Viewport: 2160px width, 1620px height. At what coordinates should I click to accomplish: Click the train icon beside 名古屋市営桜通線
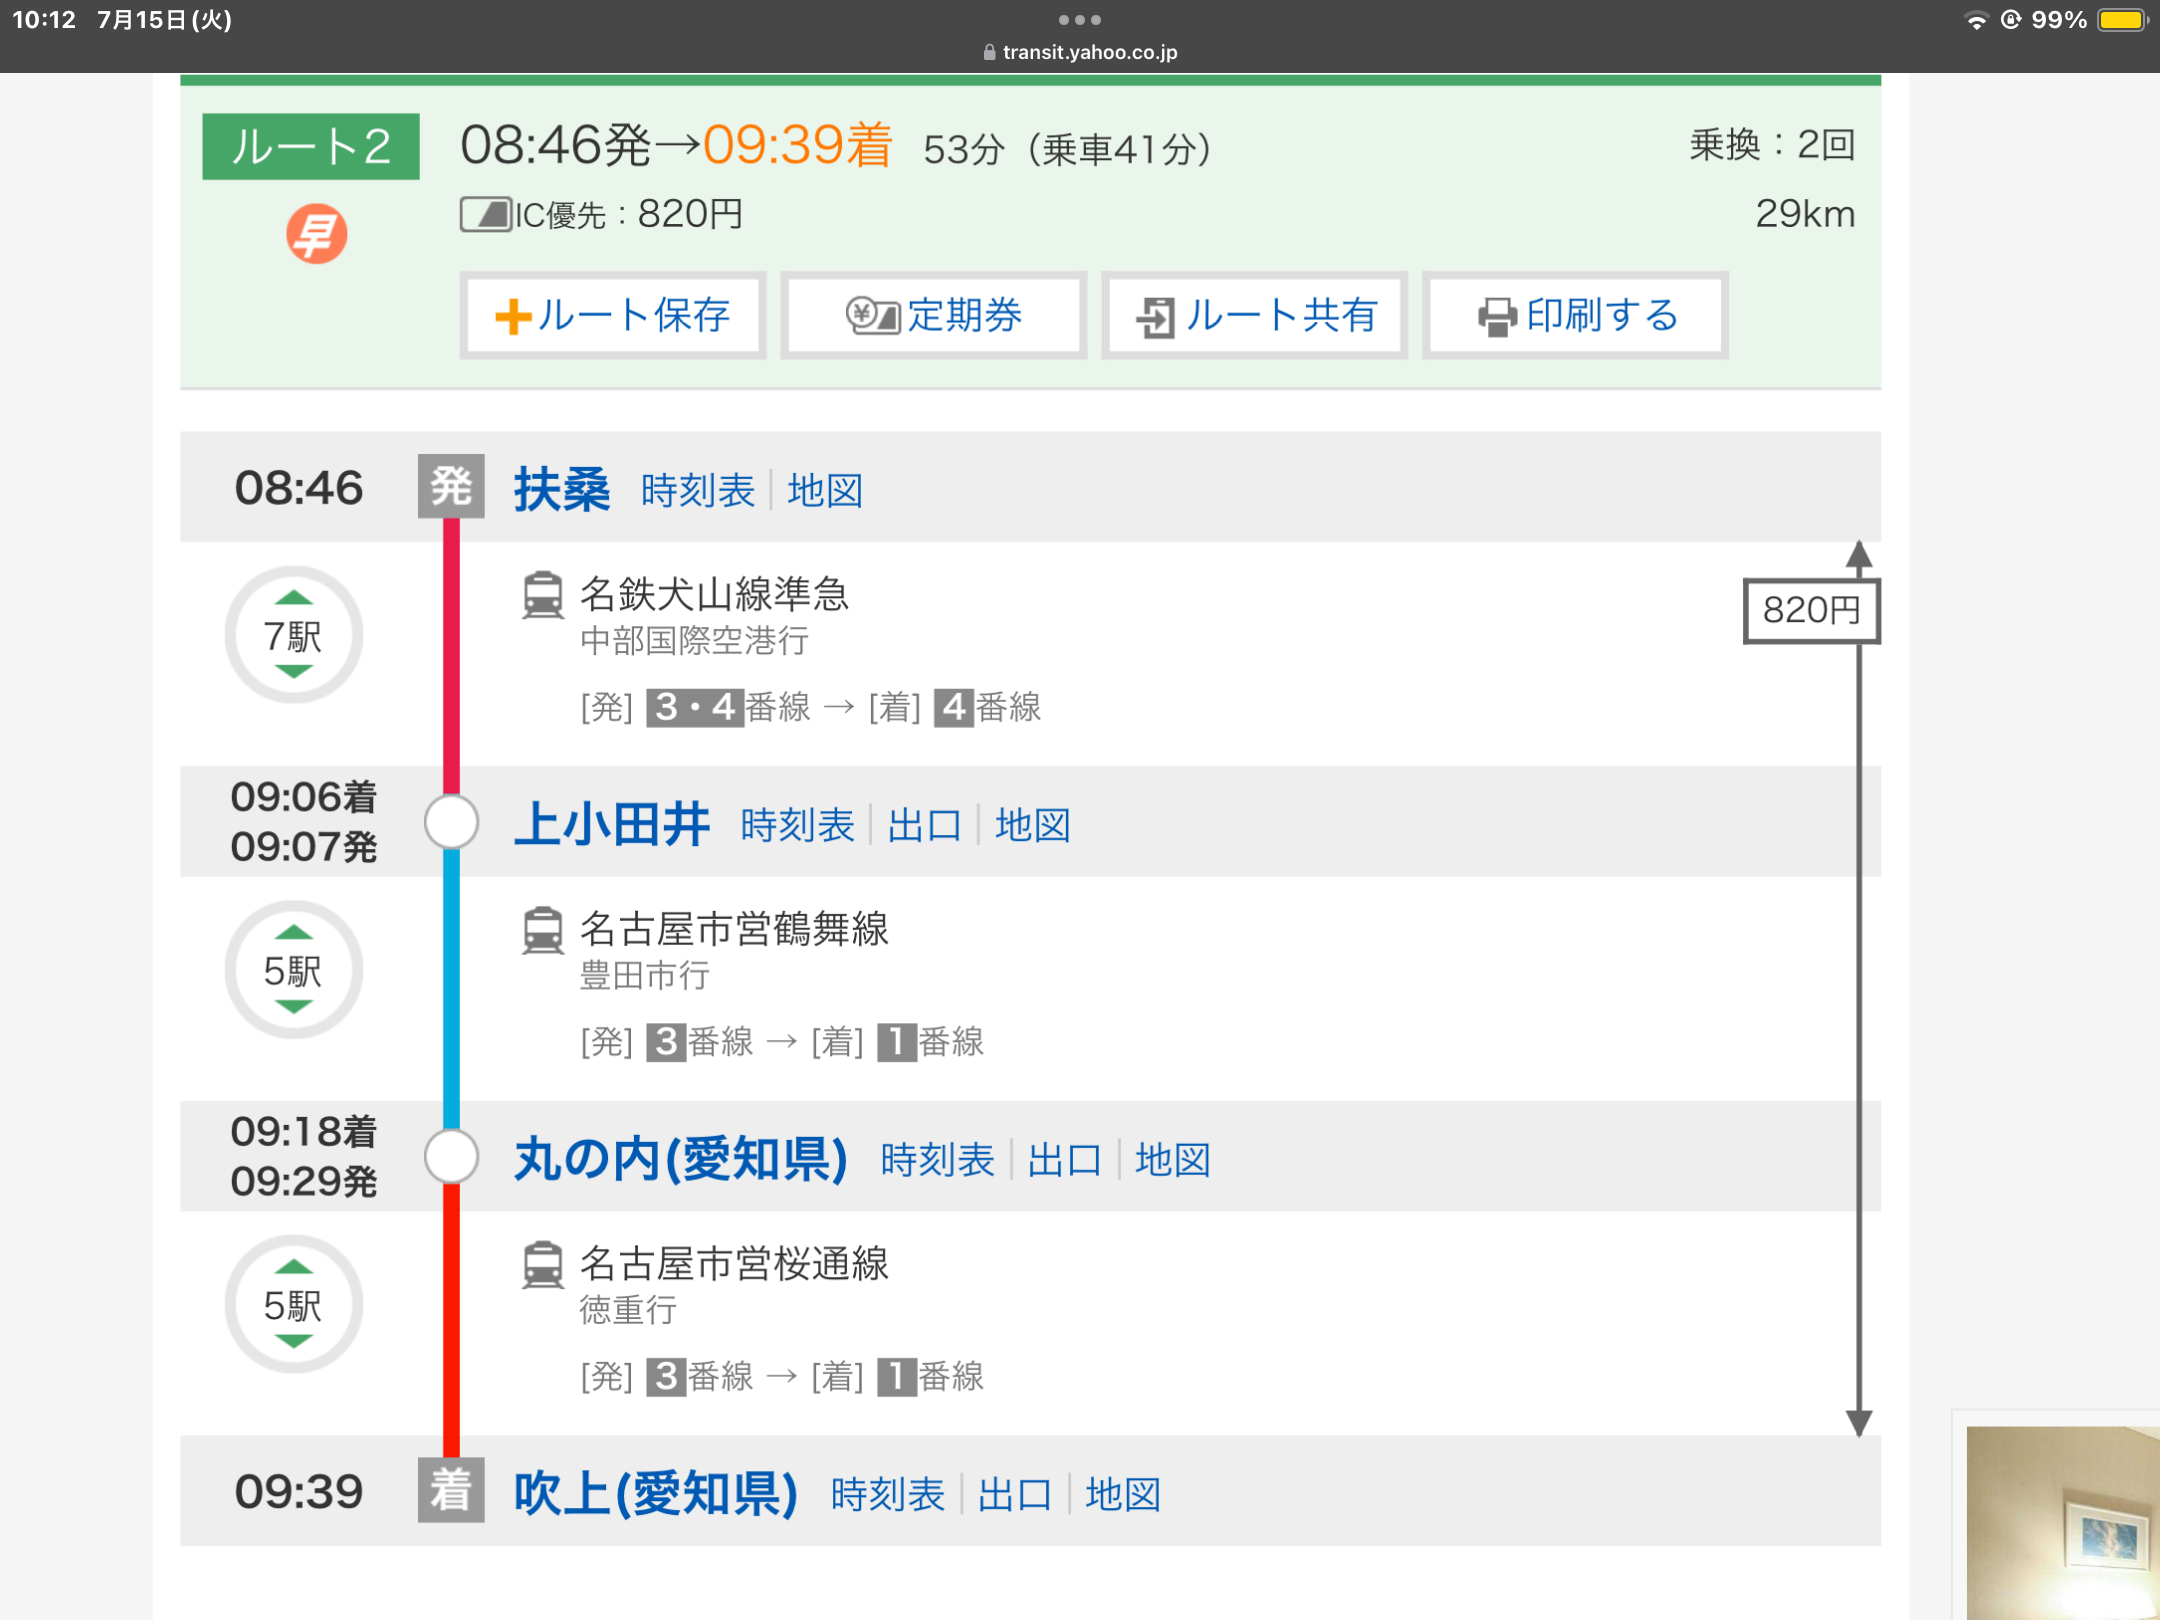pyautogui.click(x=543, y=1264)
